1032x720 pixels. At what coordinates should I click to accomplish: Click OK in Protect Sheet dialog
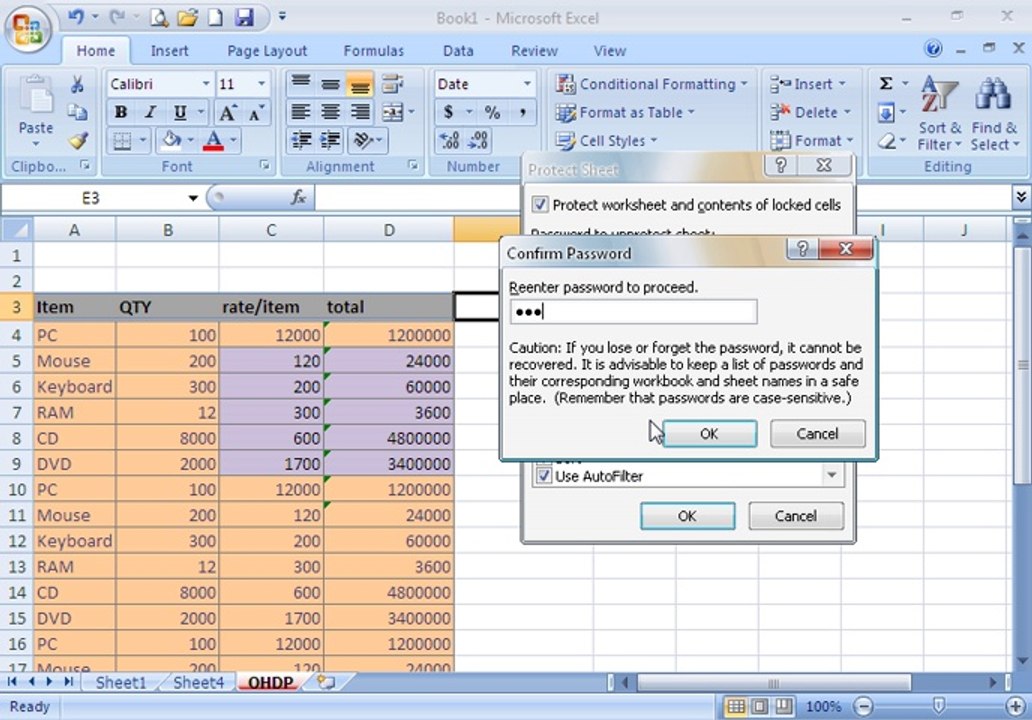[x=687, y=516]
